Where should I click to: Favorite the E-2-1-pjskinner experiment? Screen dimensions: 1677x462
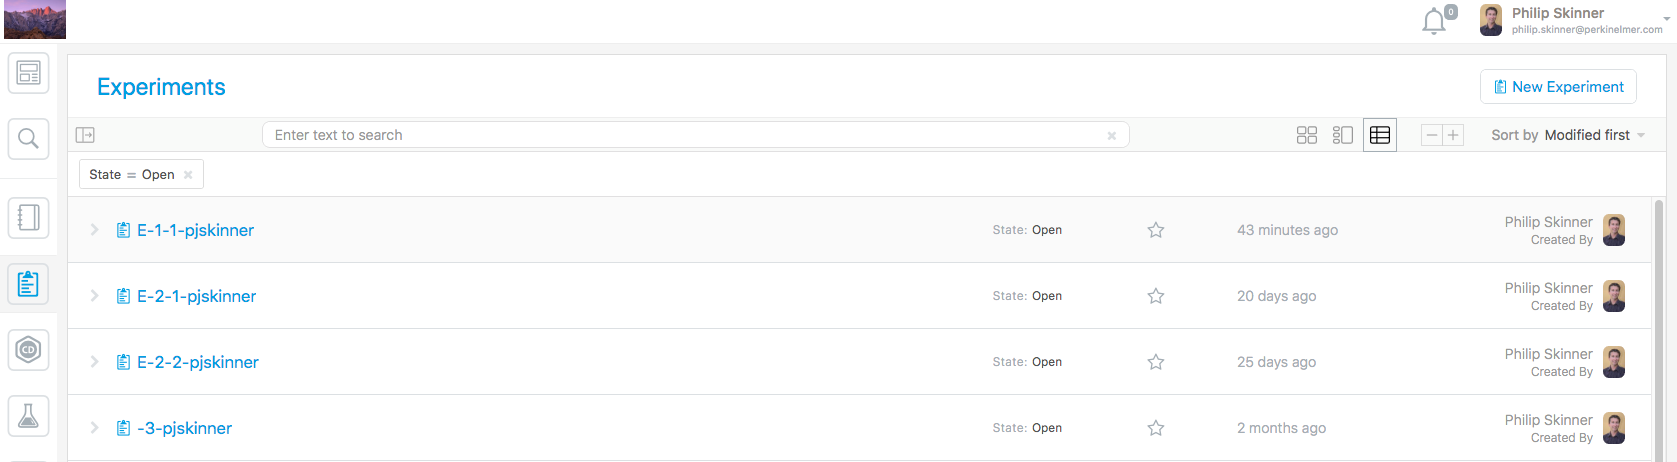point(1156,296)
